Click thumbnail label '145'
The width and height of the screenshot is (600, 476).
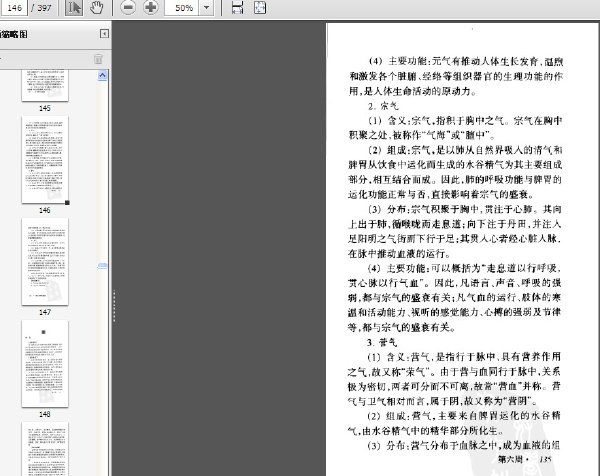coord(45,108)
